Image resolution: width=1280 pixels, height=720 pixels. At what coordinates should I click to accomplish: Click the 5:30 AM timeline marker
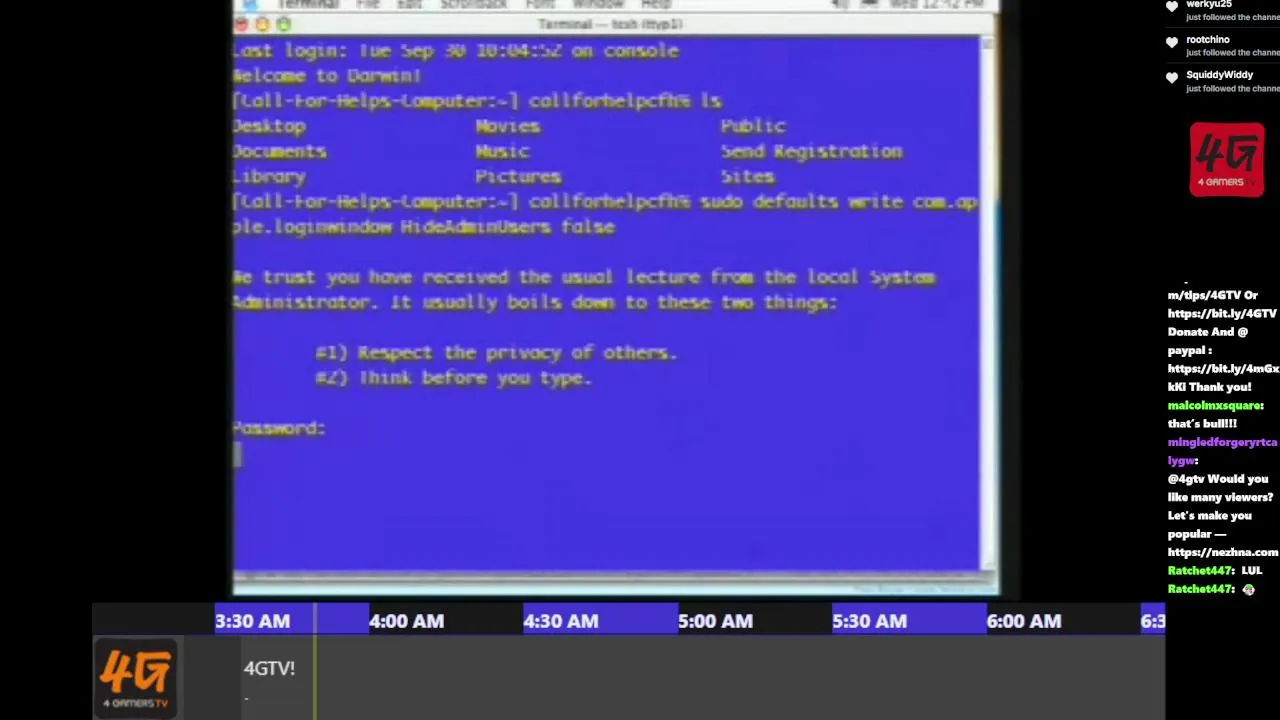[x=869, y=621]
